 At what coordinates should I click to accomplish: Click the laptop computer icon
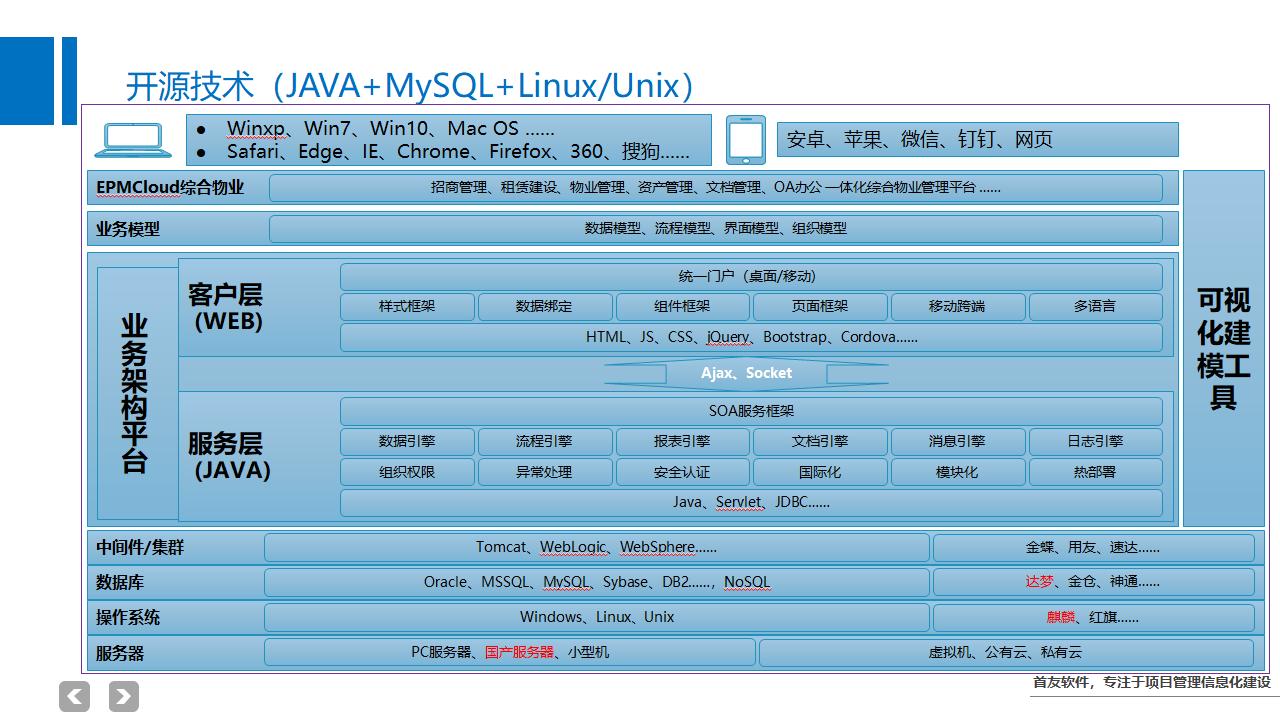(132, 141)
